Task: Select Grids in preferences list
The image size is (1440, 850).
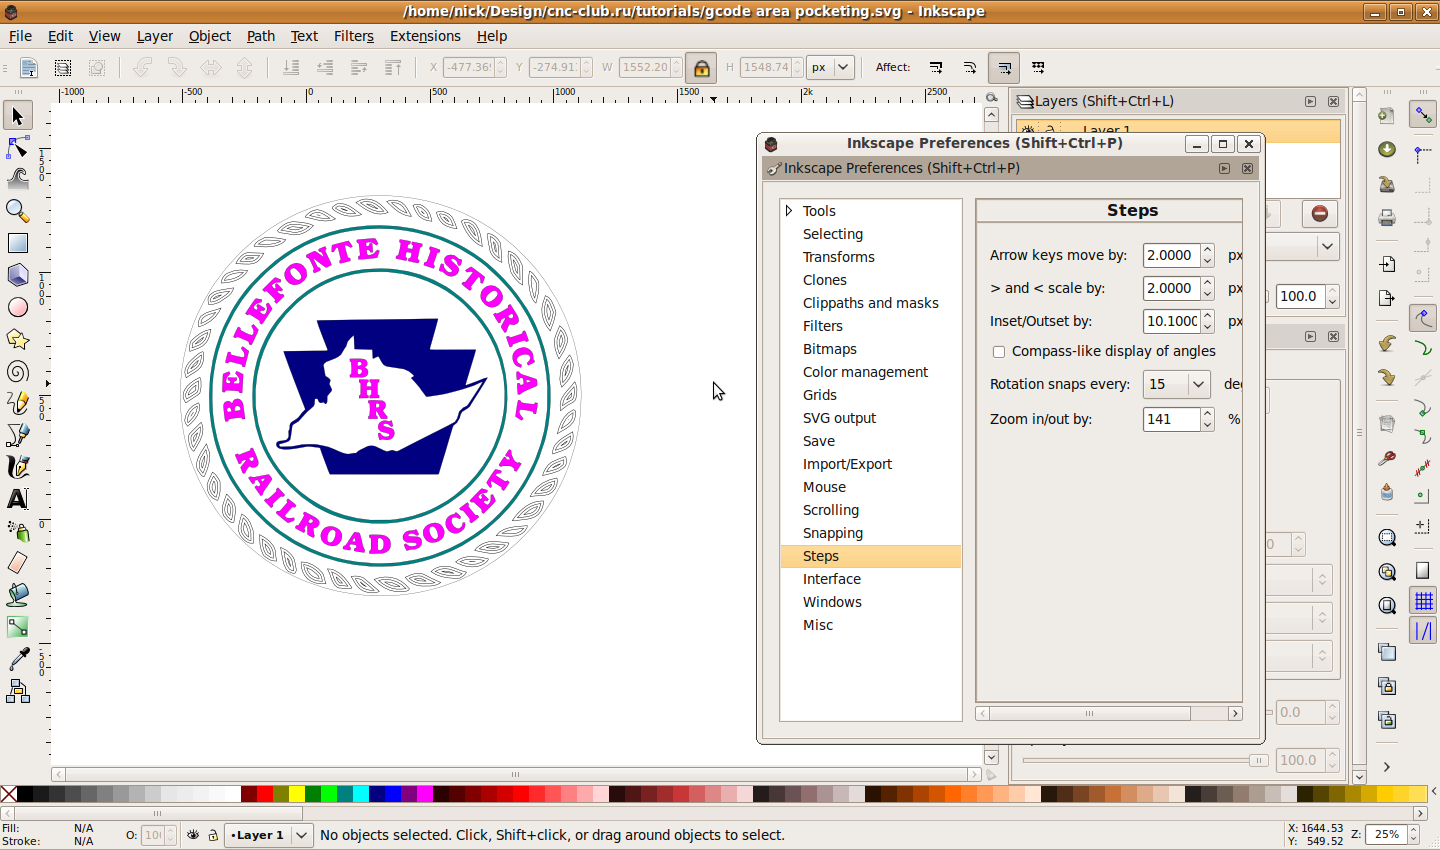Action: coord(871,395)
